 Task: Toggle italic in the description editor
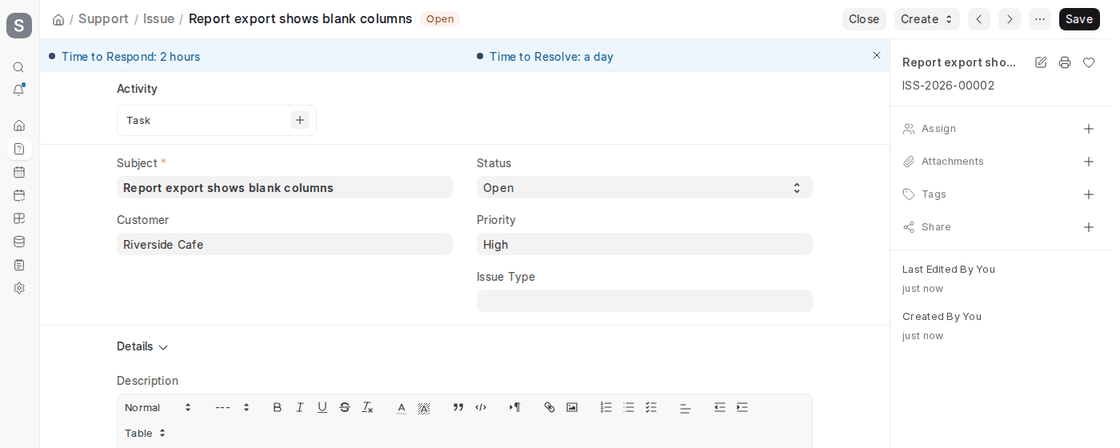[300, 407]
